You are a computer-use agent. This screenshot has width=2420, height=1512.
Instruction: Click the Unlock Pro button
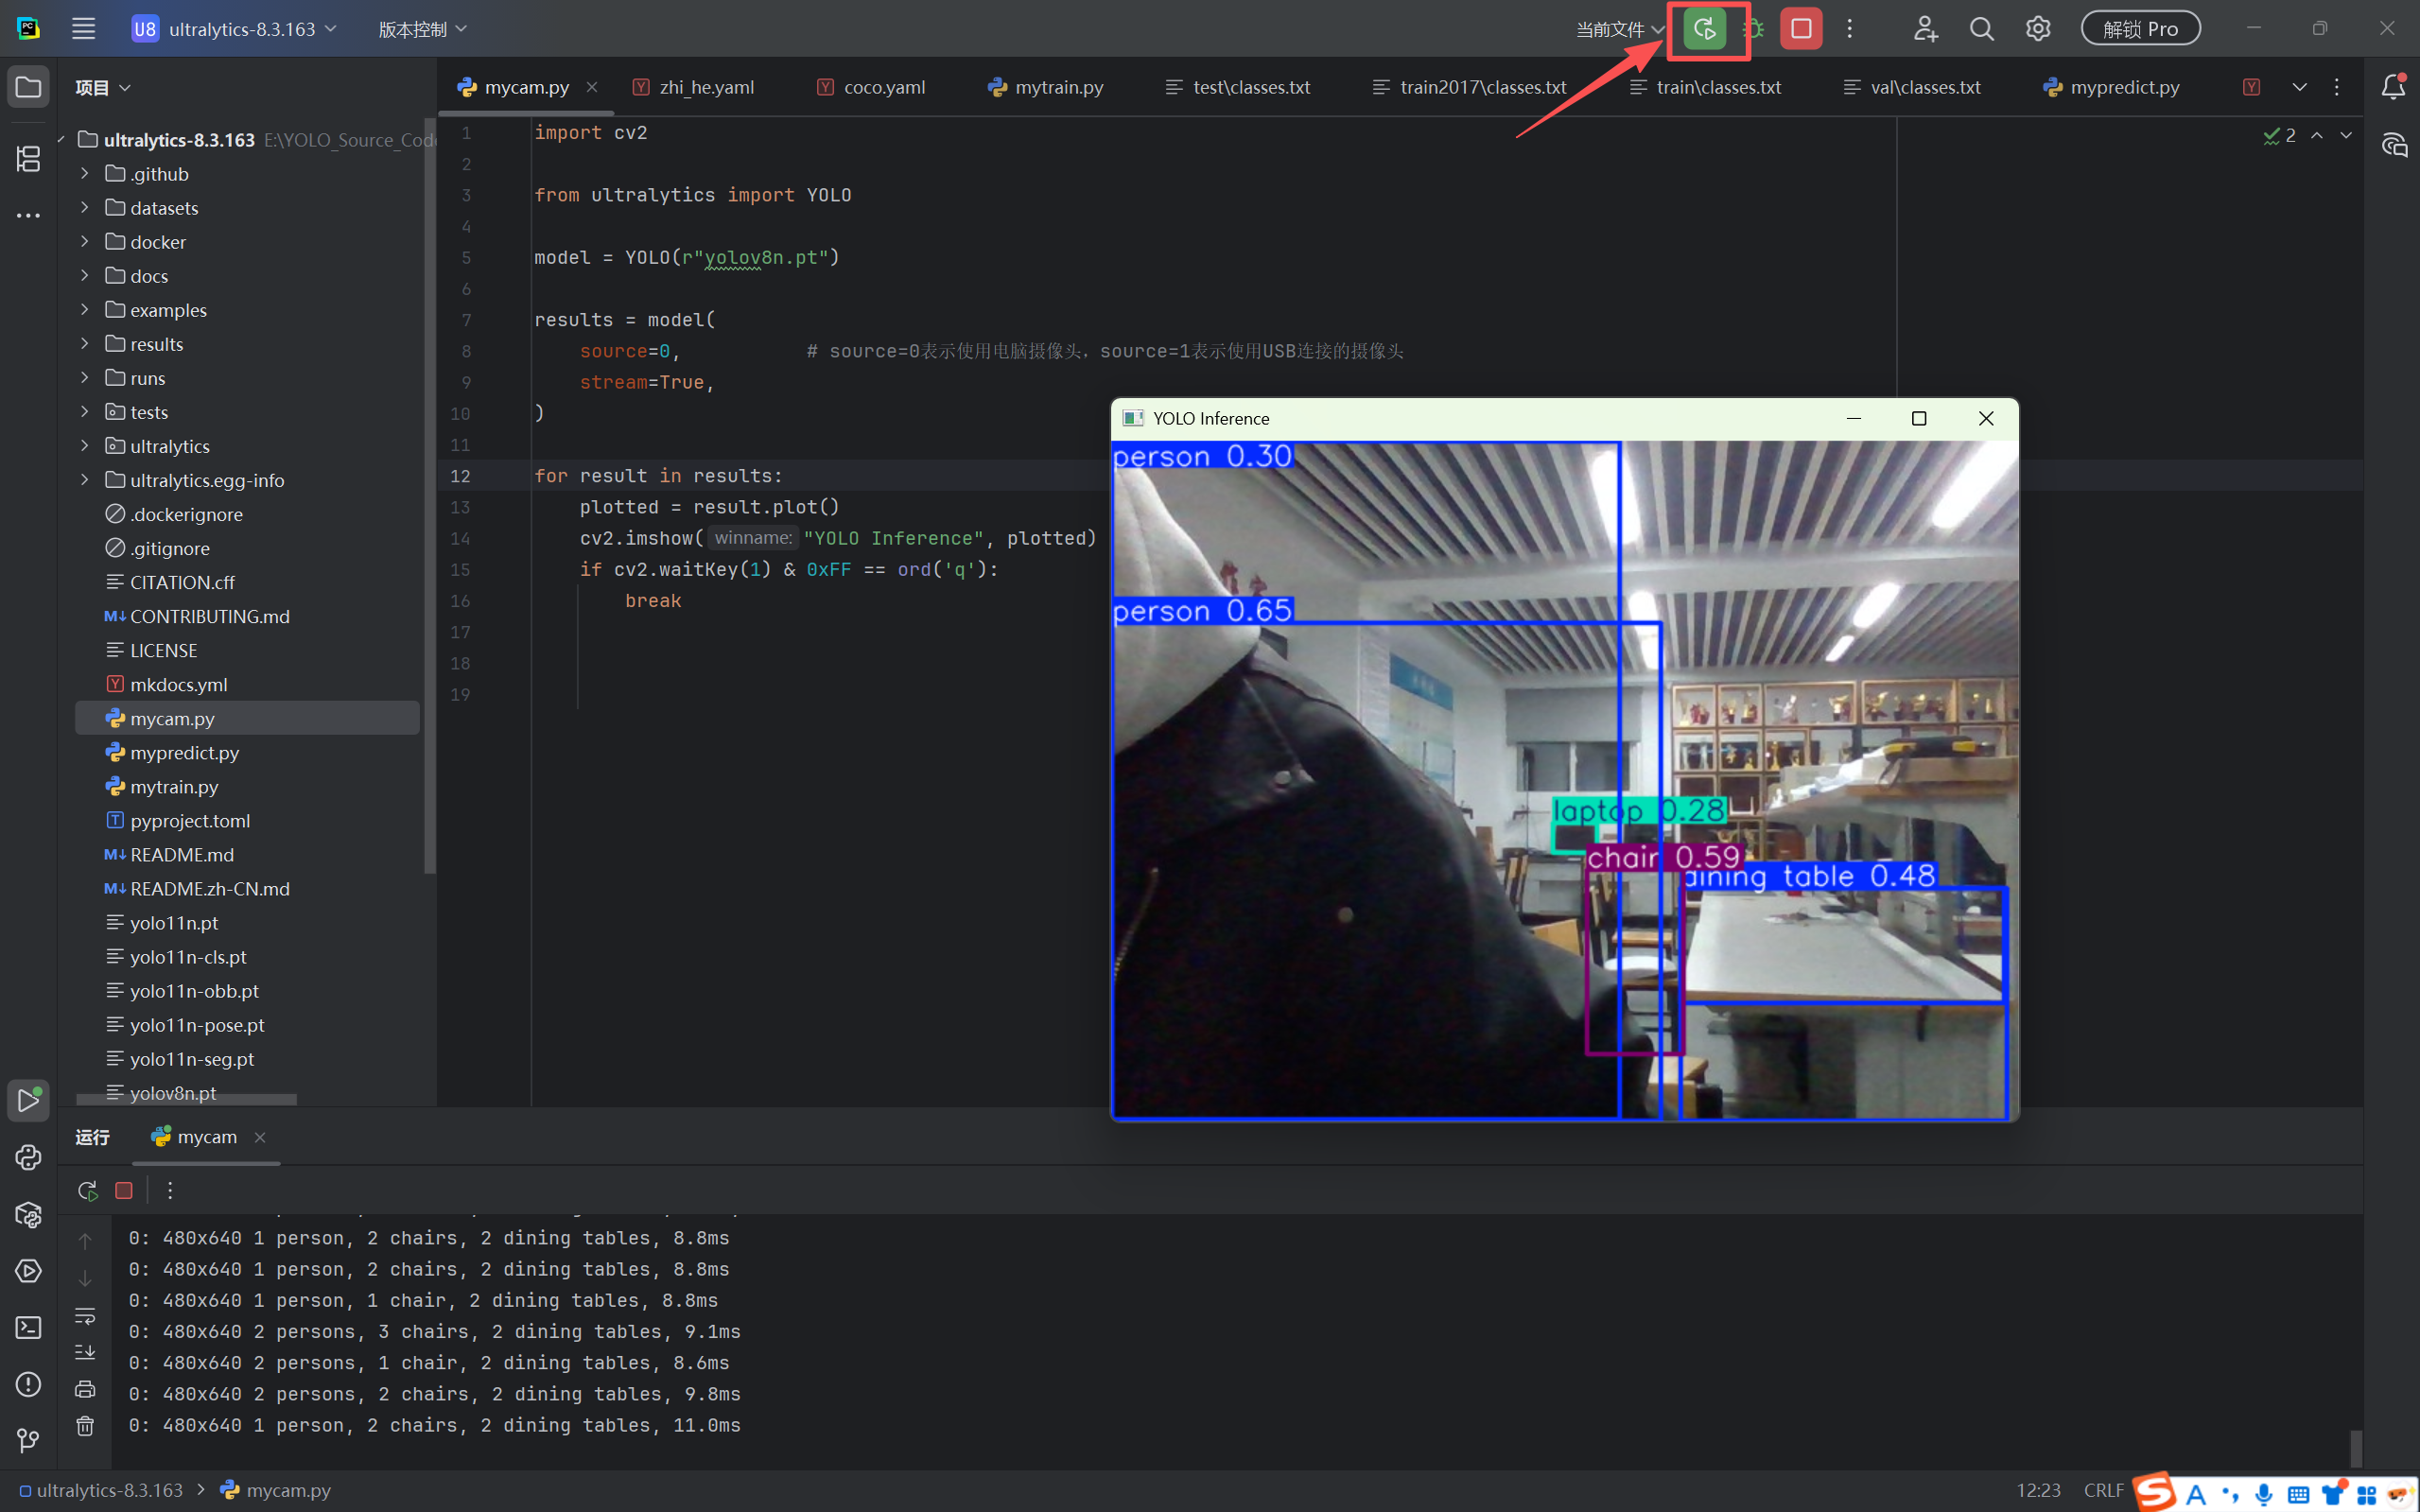click(x=2140, y=29)
